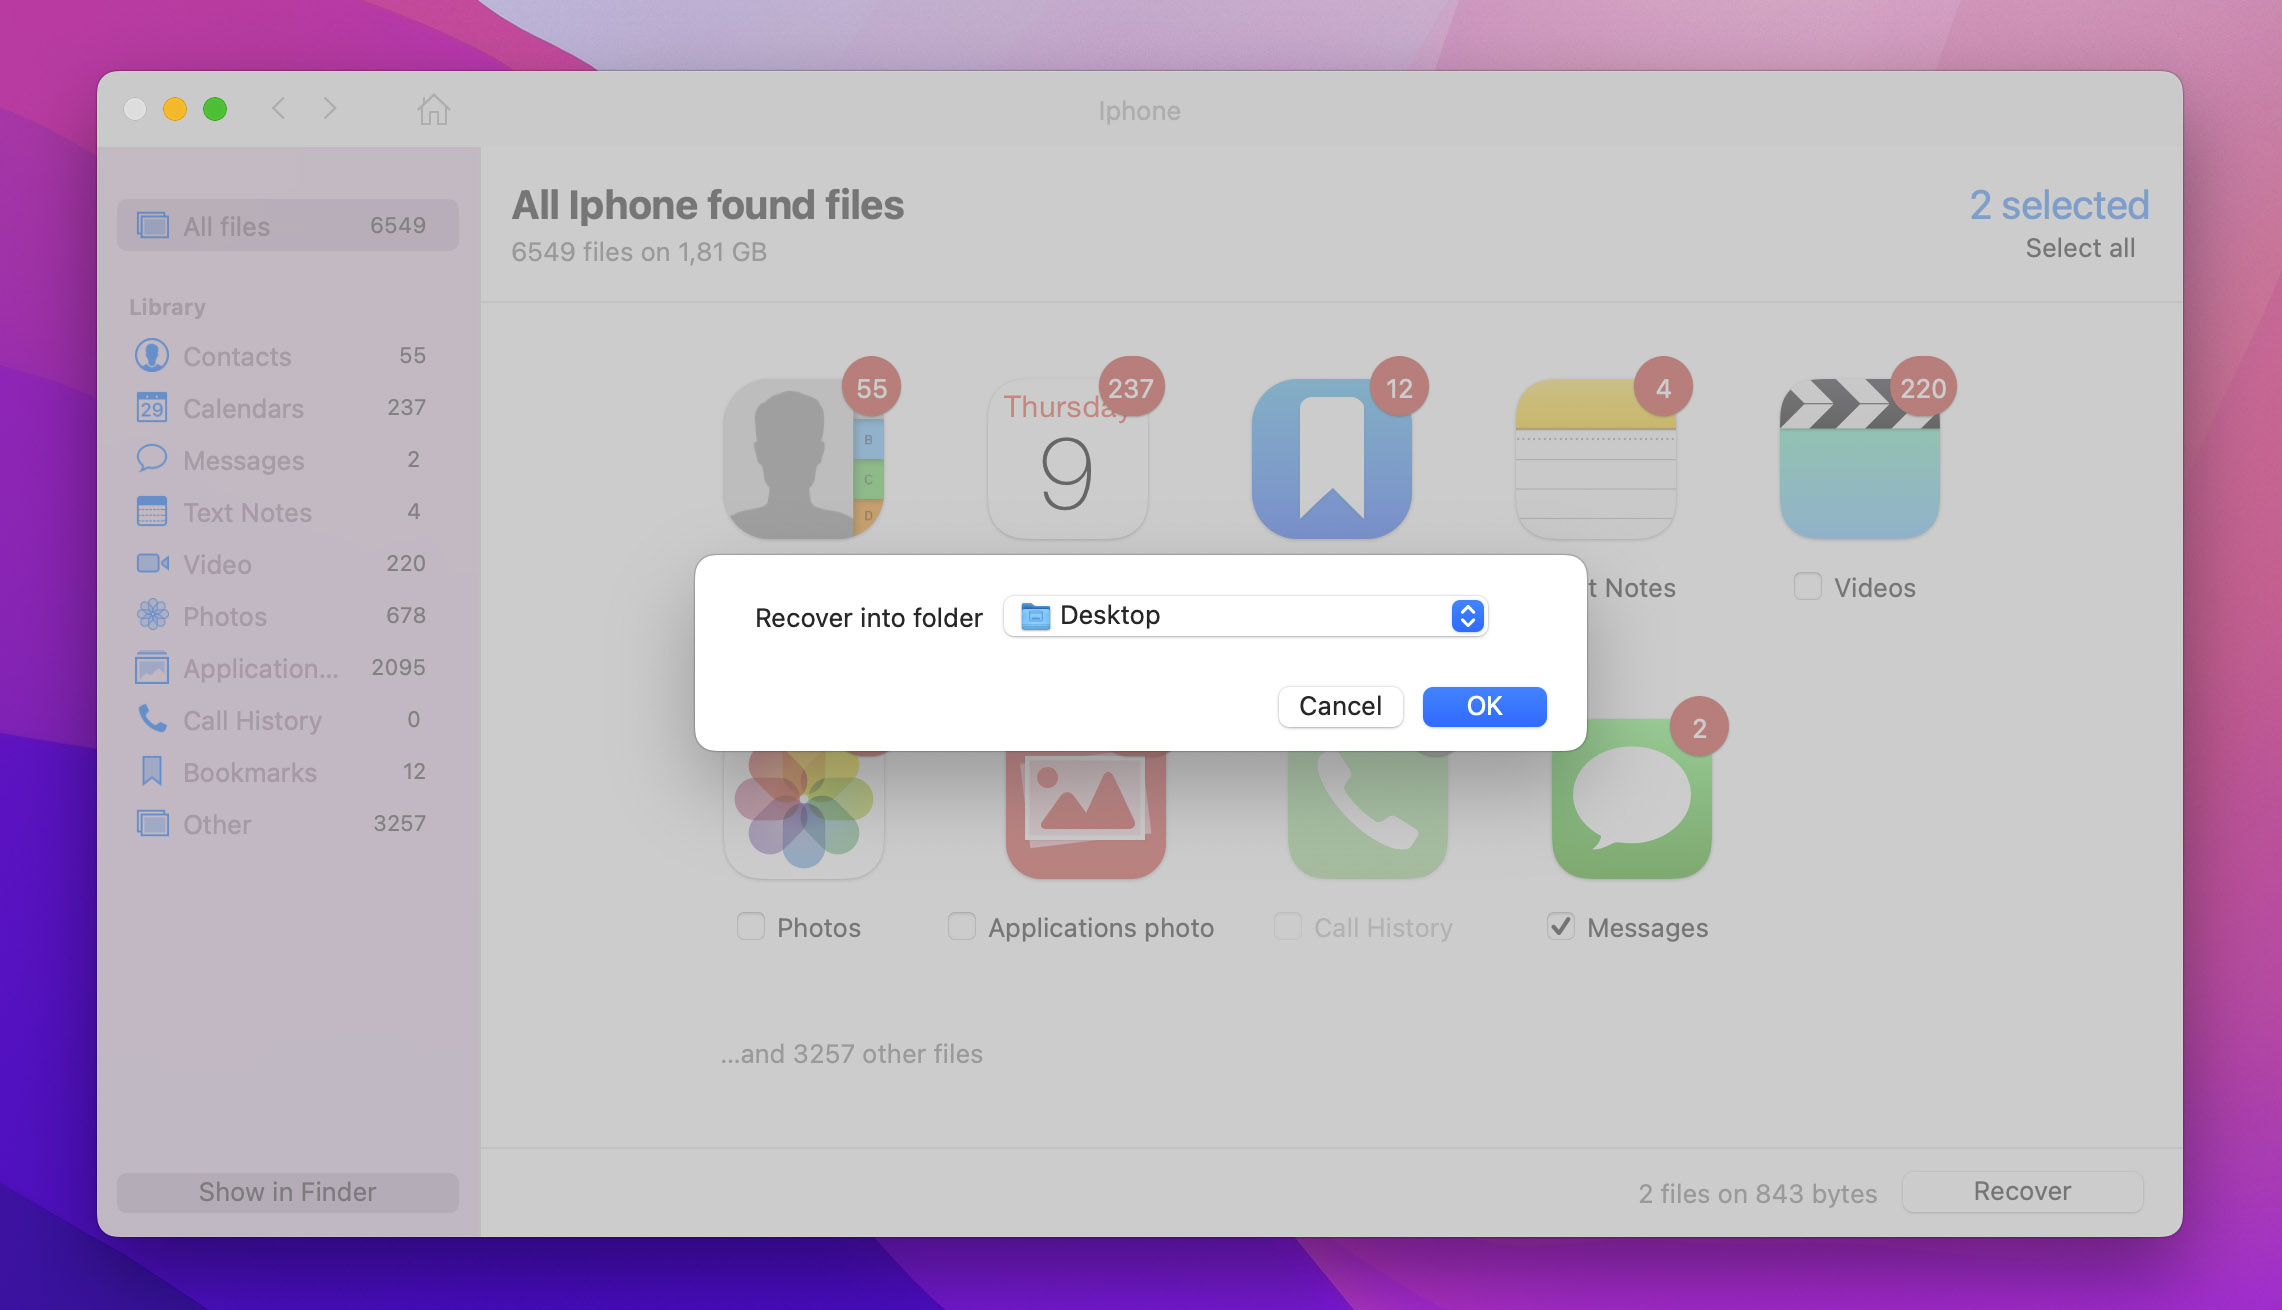This screenshot has height=1310, width=2282.
Task: Click the Videos label text
Action: [1875, 588]
